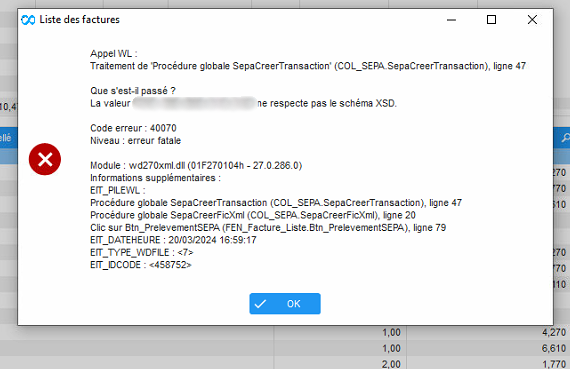Confirm the error dialog with OK

pos(285,304)
